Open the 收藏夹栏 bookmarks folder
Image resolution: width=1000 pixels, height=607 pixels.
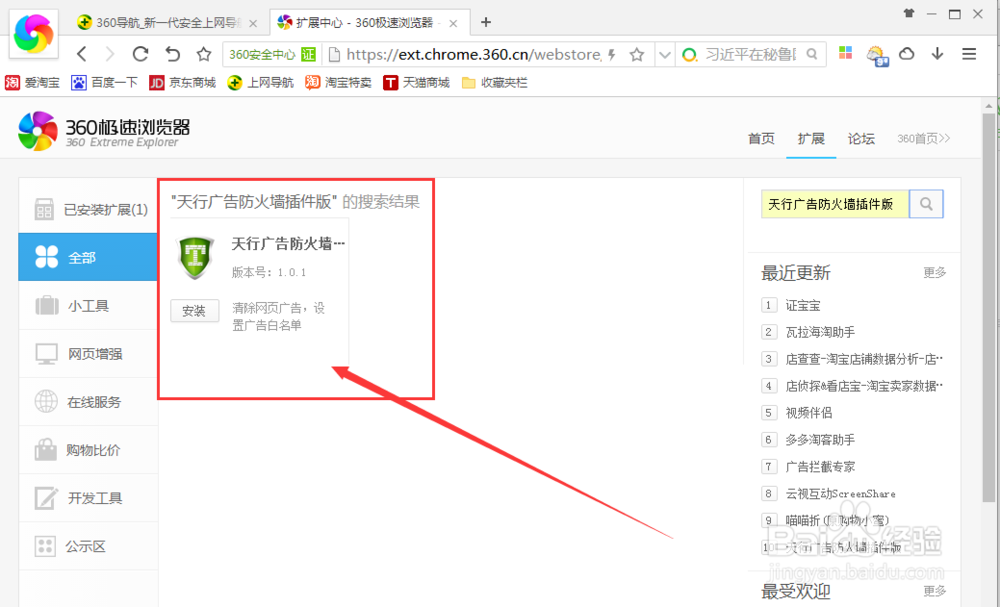494,82
